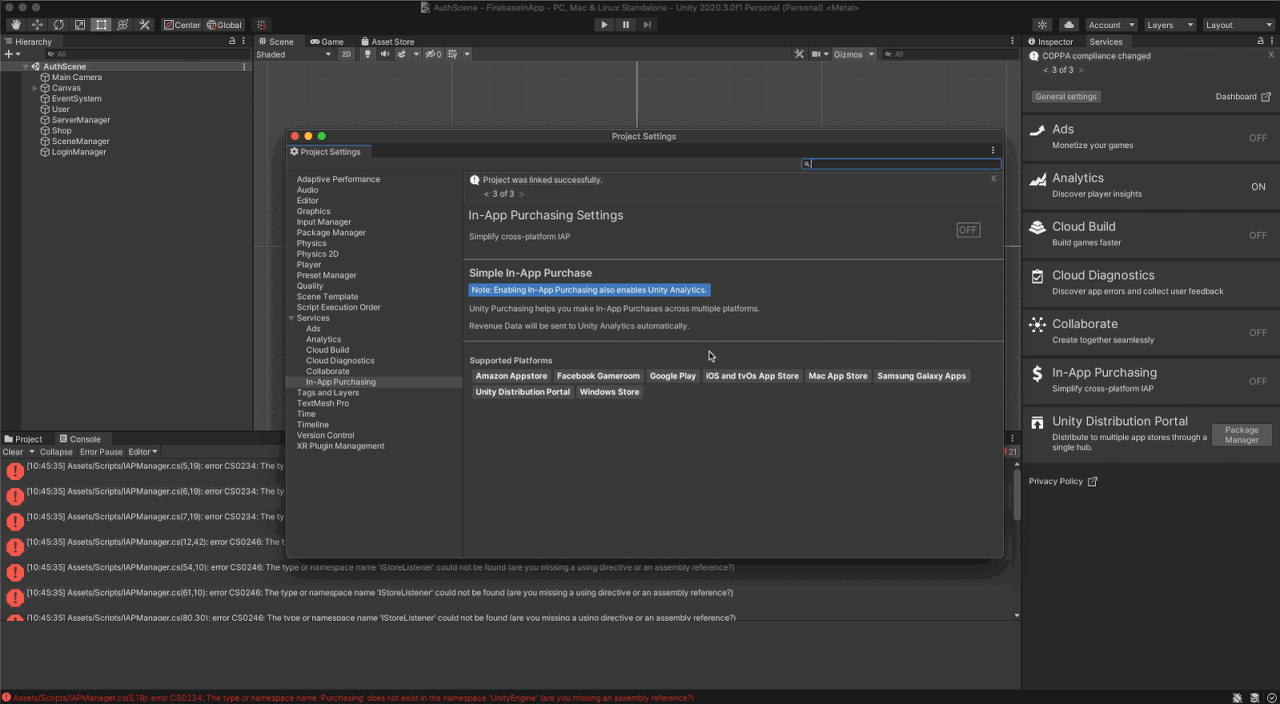Select Player in Project Settings list
1280x704 pixels.
[x=309, y=265]
